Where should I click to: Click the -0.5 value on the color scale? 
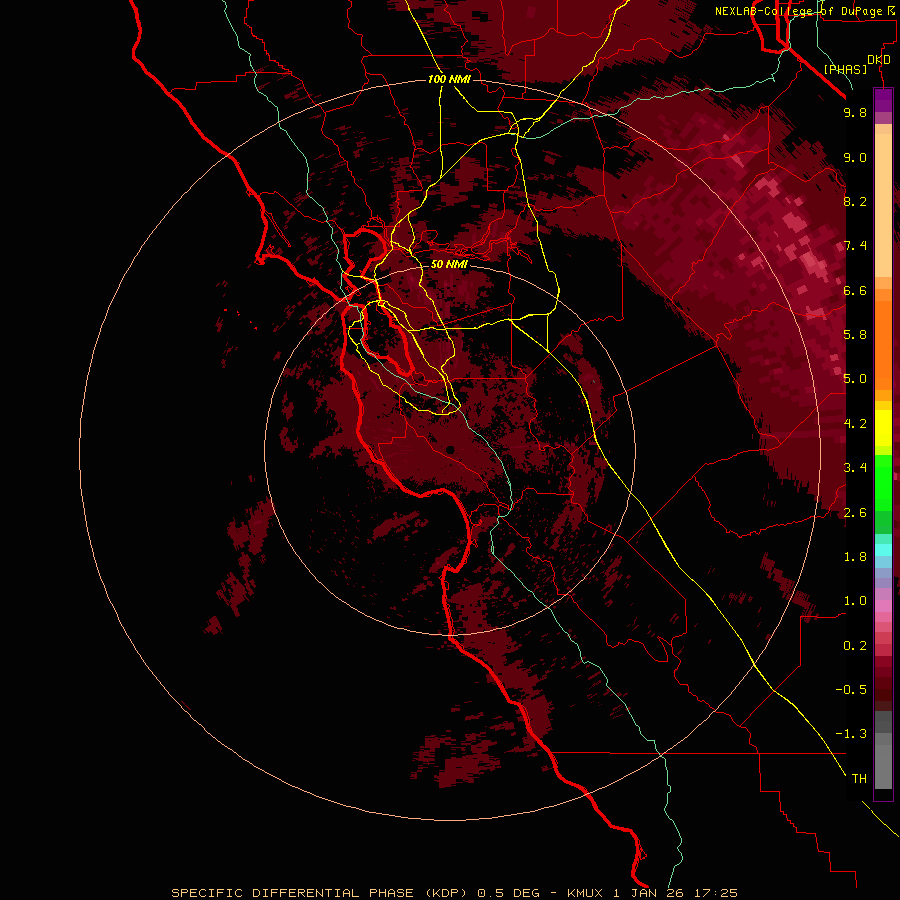click(x=851, y=690)
